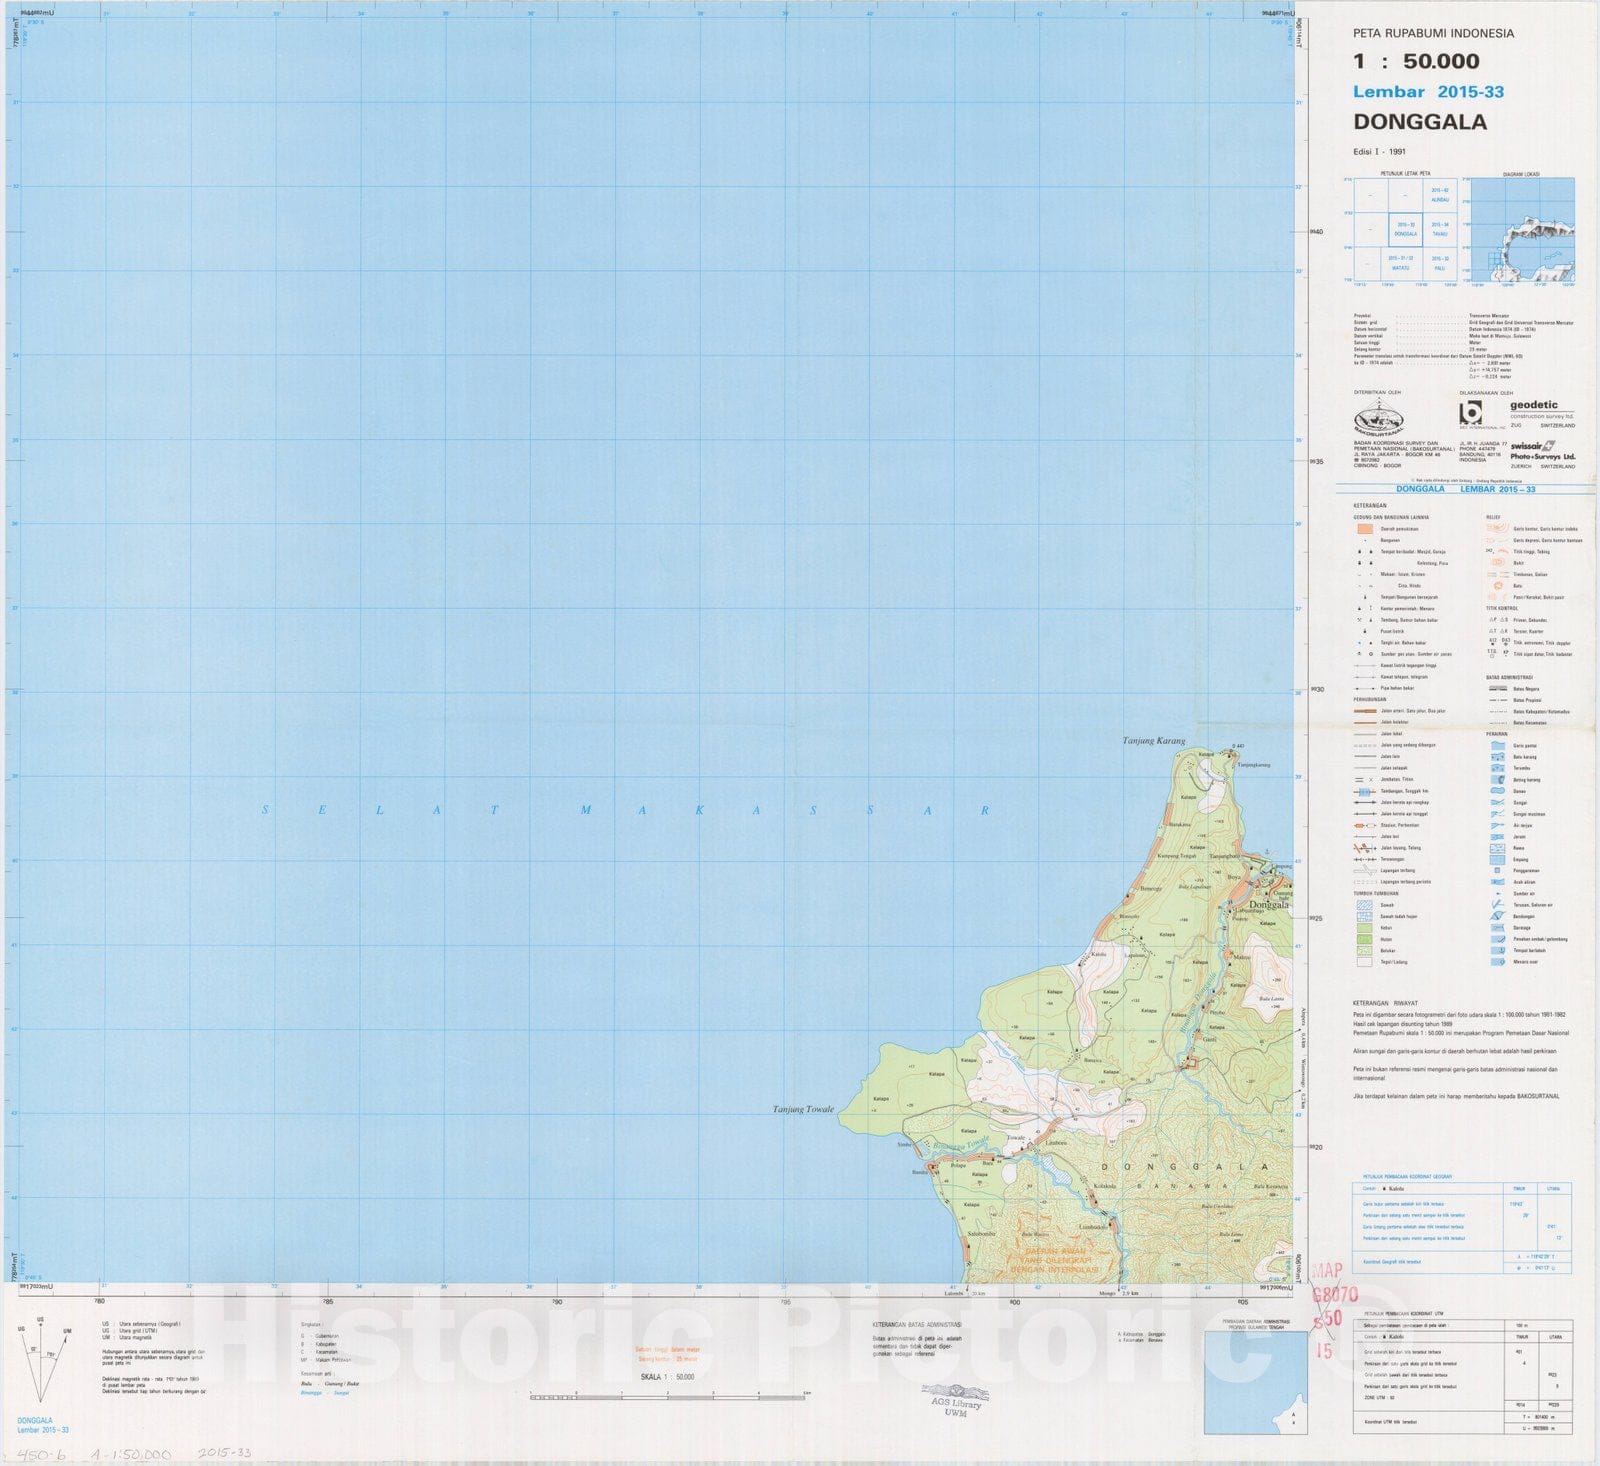Image resolution: width=1600 pixels, height=1466 pixels.
Task: Select the Donggala cell in index grid
Action: (1405, 230)
